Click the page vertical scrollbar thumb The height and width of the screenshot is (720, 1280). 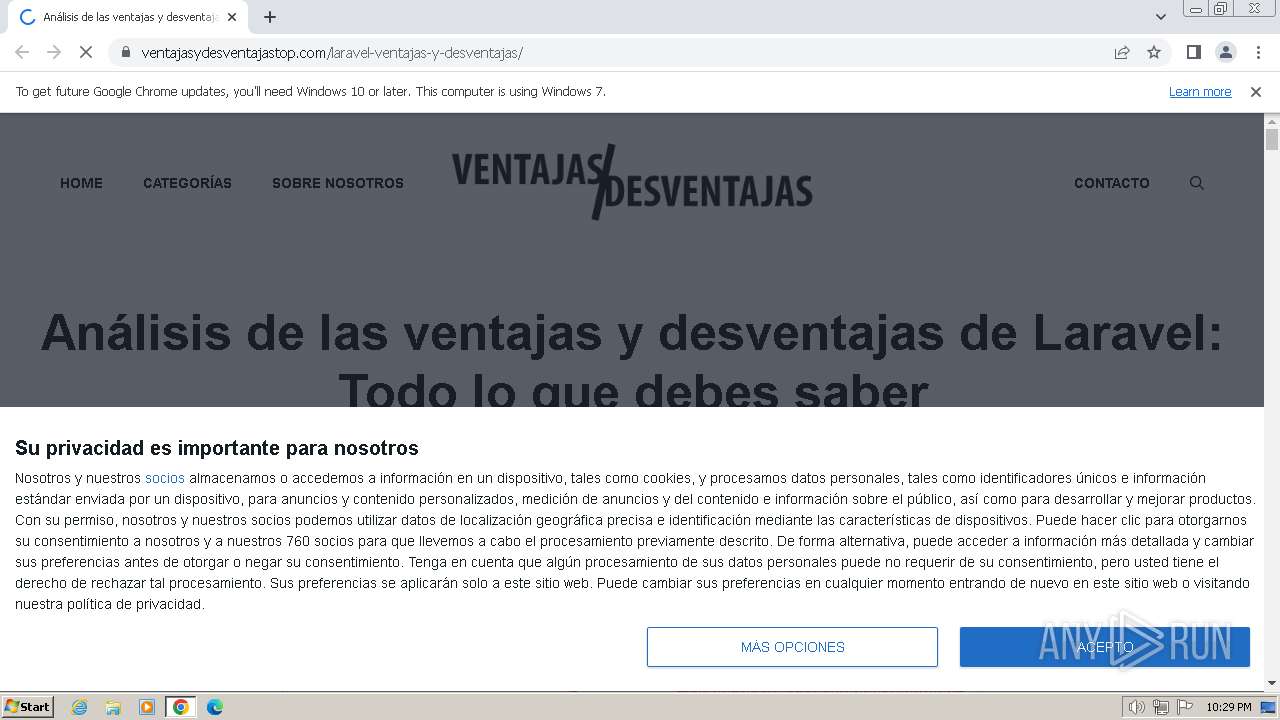point(1272,139)
